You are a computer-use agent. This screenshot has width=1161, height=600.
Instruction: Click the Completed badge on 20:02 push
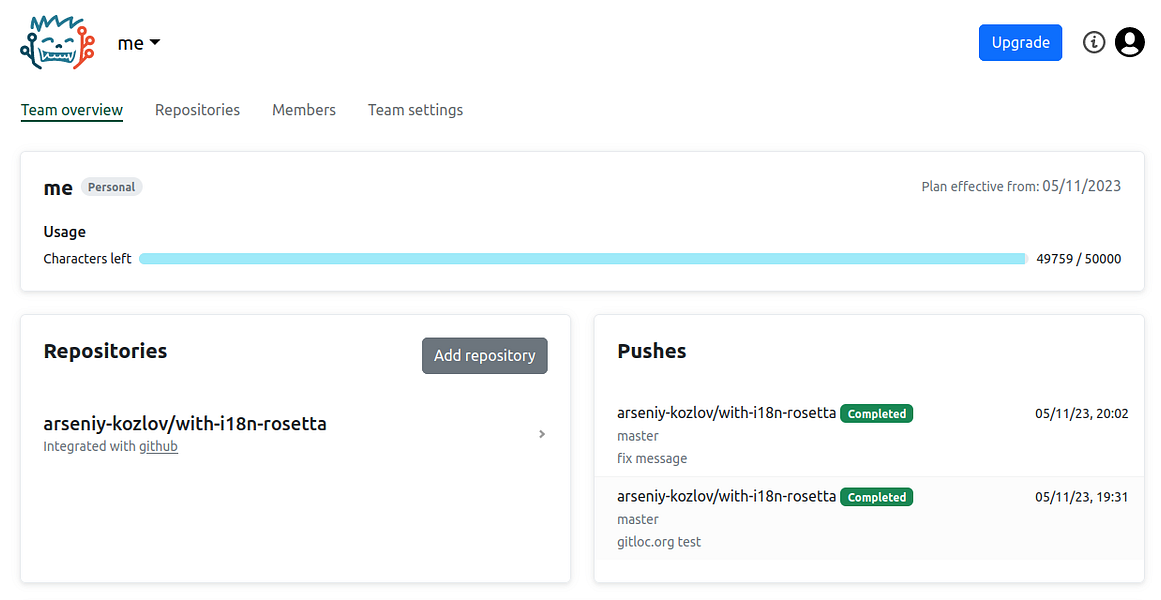(877, 414)
